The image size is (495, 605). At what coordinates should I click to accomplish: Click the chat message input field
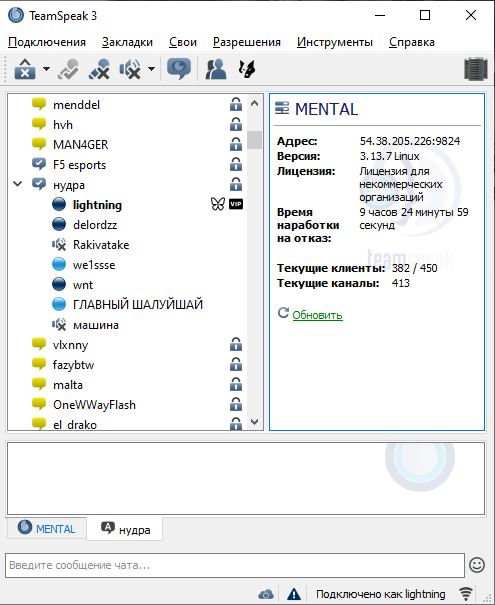[235, 565]
